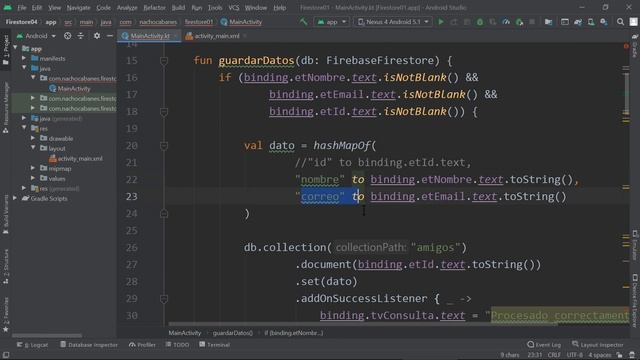Toggle code folding marker at line 20
The image size is (640, 360).
pyautogui.click(x=164, y=146)
